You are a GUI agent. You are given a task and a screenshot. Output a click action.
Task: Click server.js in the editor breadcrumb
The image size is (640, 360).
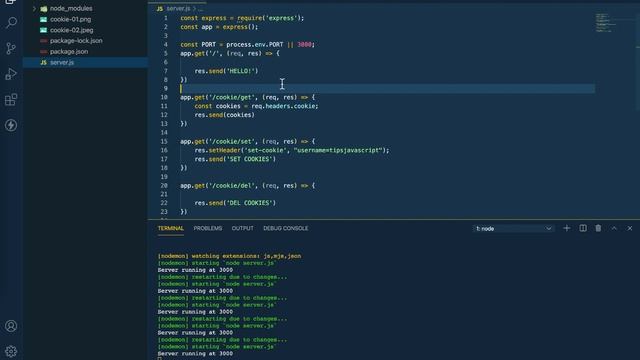coord(178,8)
